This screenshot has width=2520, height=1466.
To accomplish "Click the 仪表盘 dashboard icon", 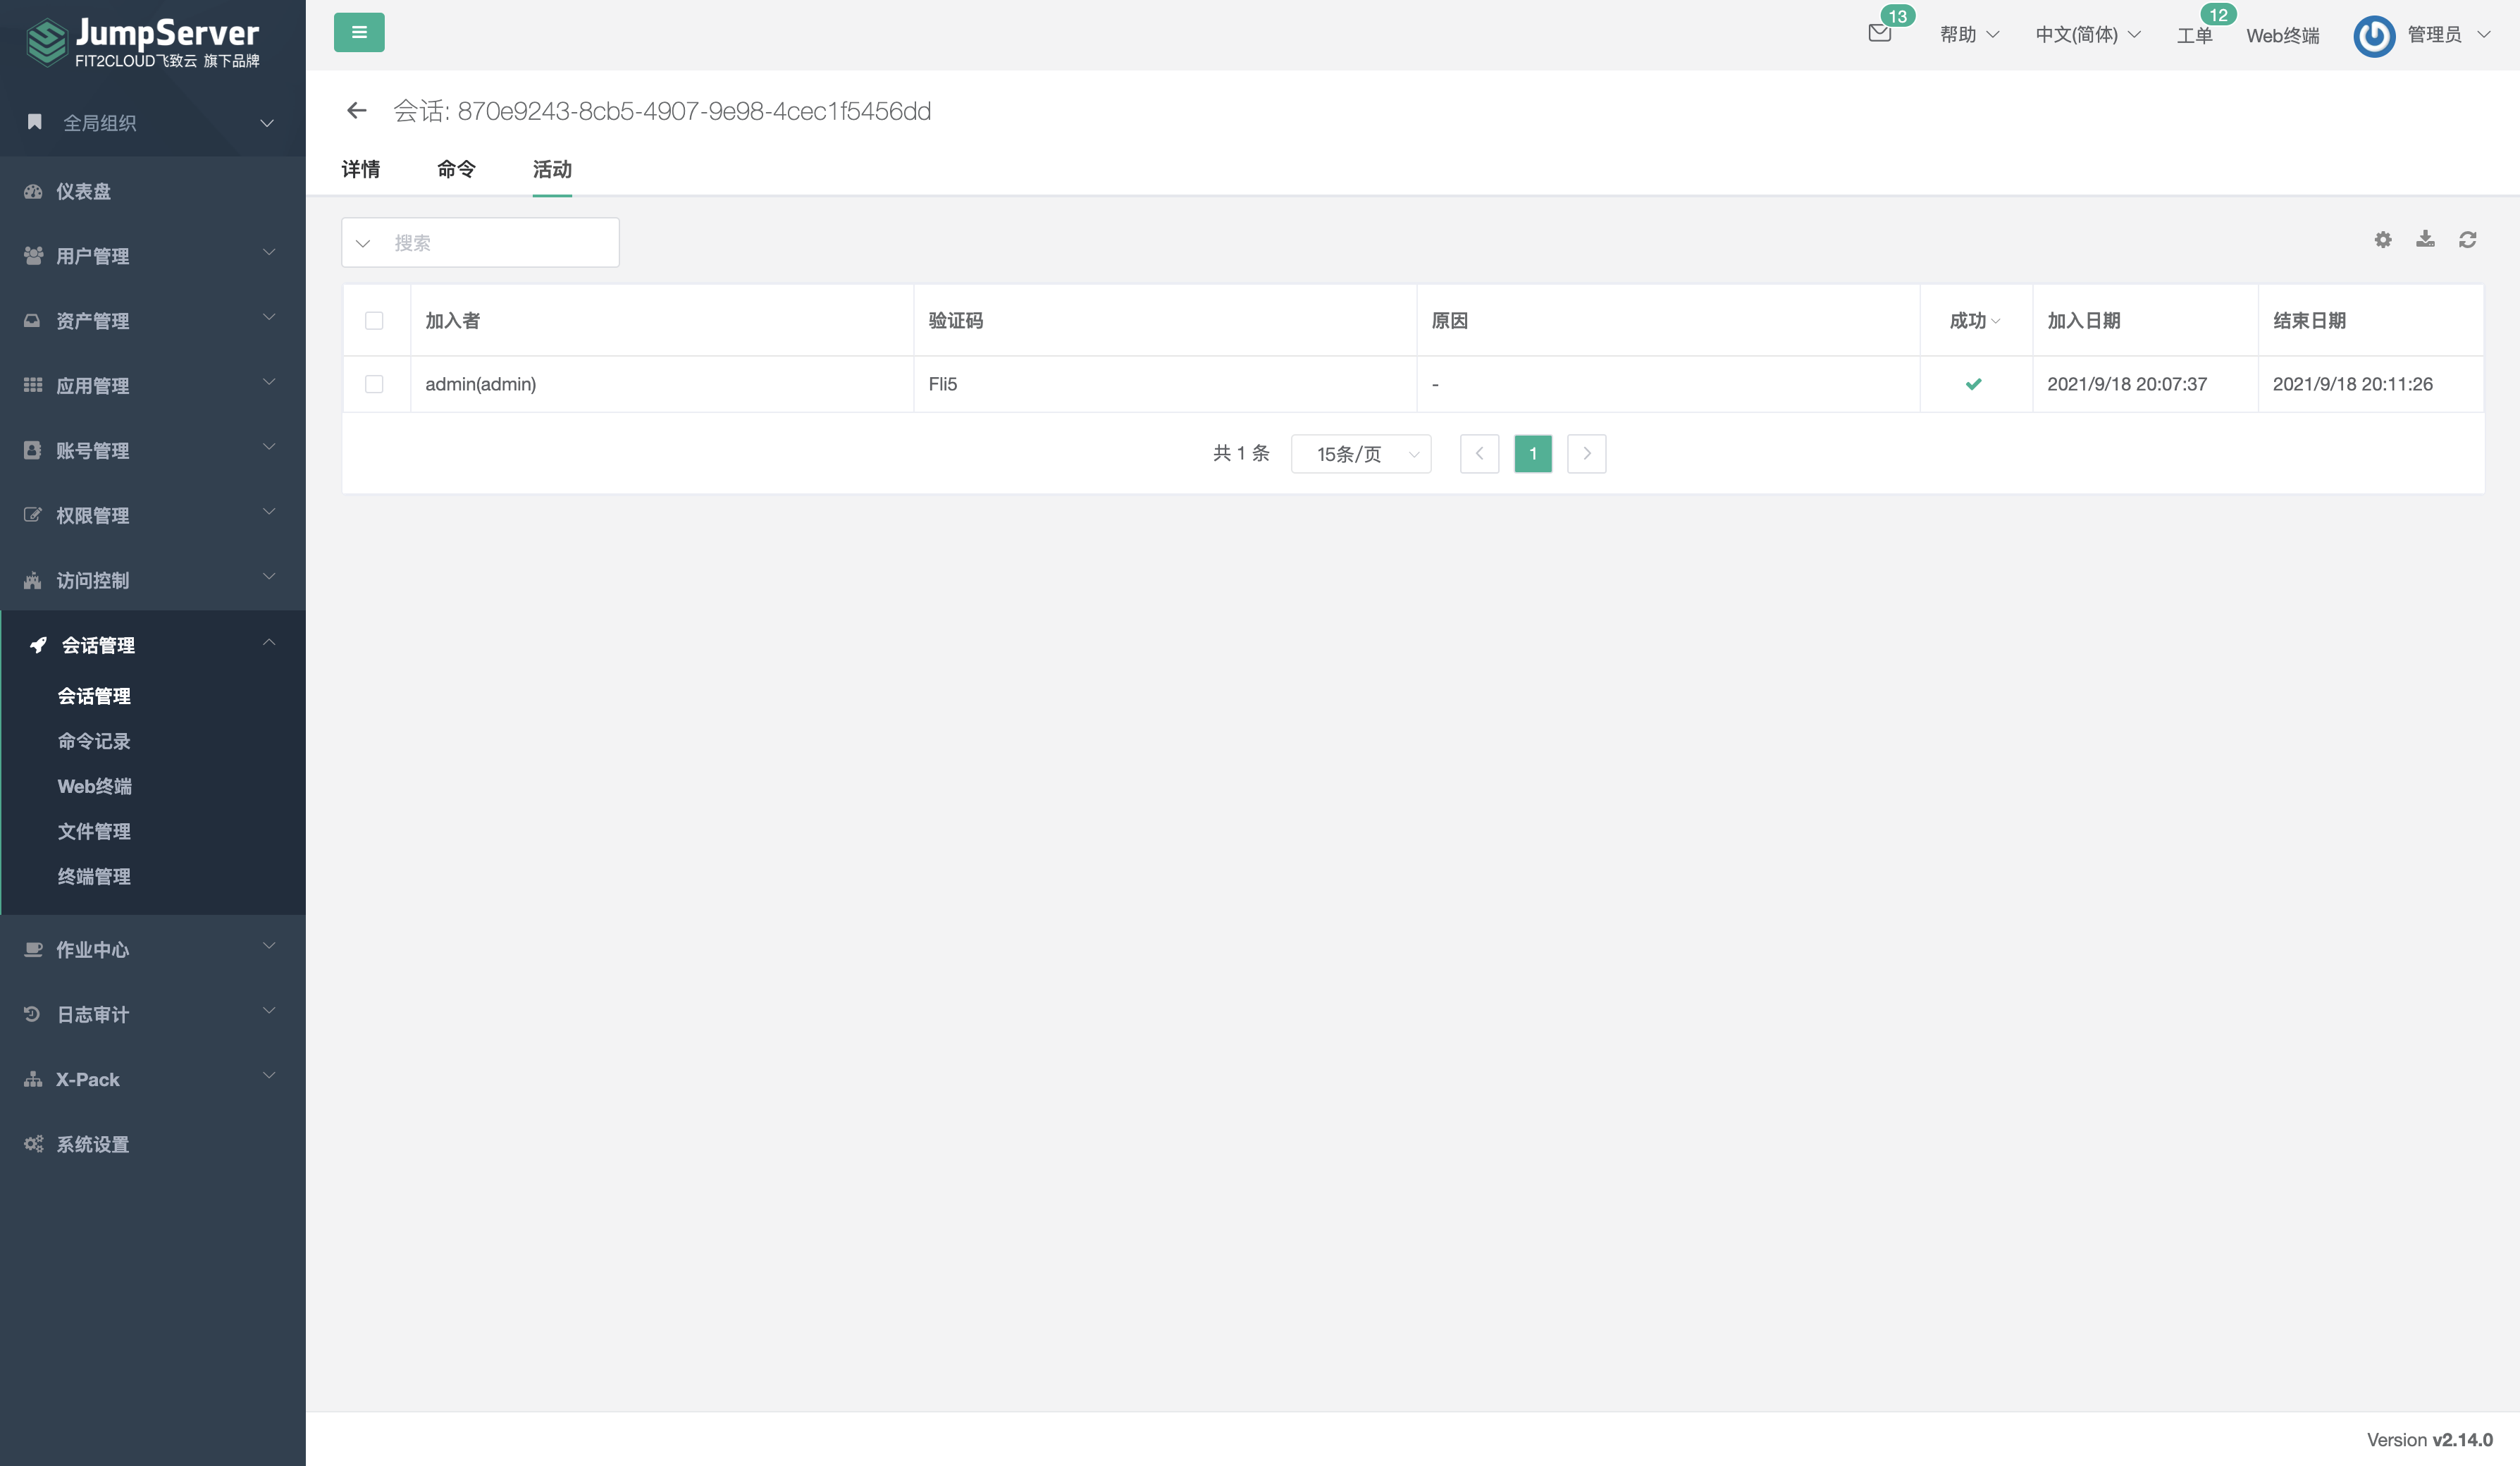I will point(33,191).
